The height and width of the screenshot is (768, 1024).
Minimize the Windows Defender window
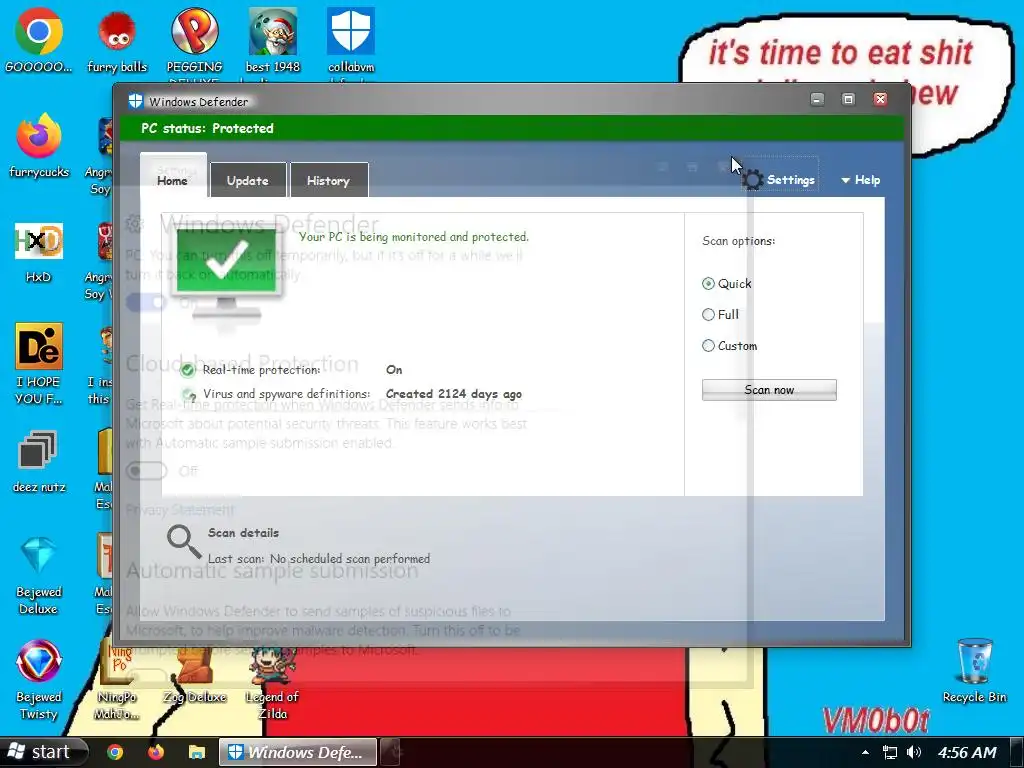(x=817, y=99)
